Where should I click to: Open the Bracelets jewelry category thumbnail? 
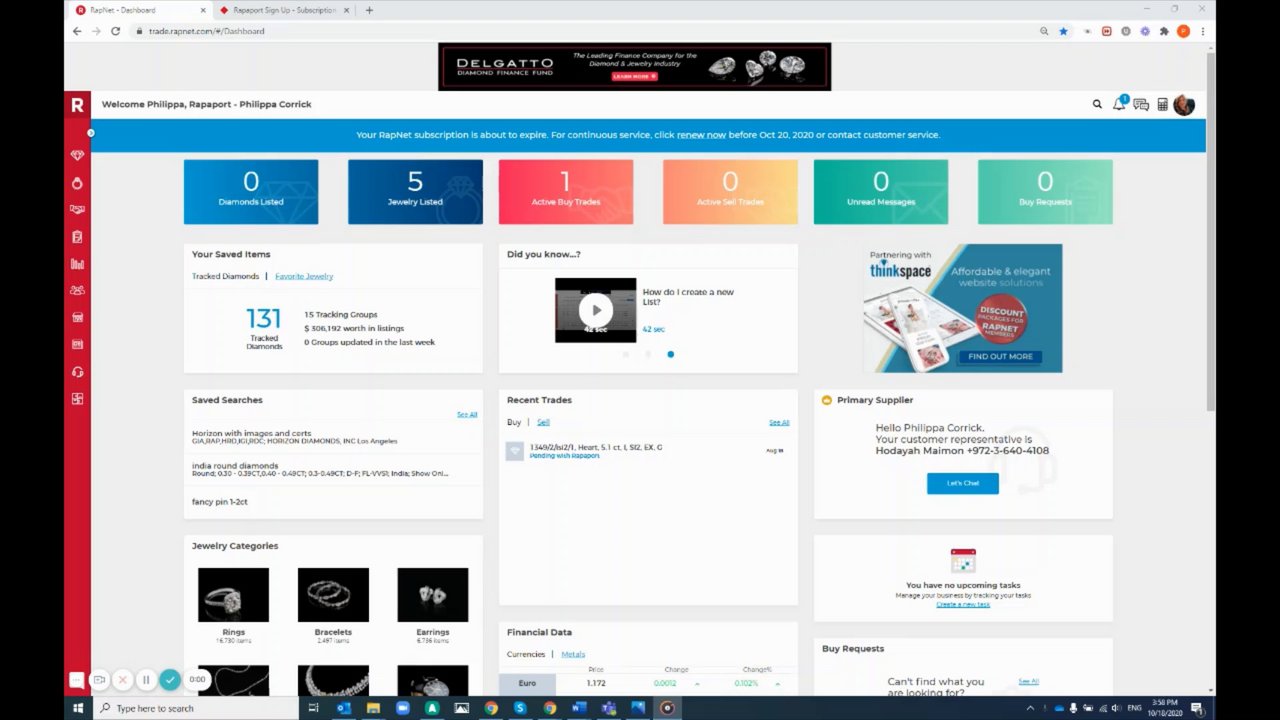pos(333,595)
